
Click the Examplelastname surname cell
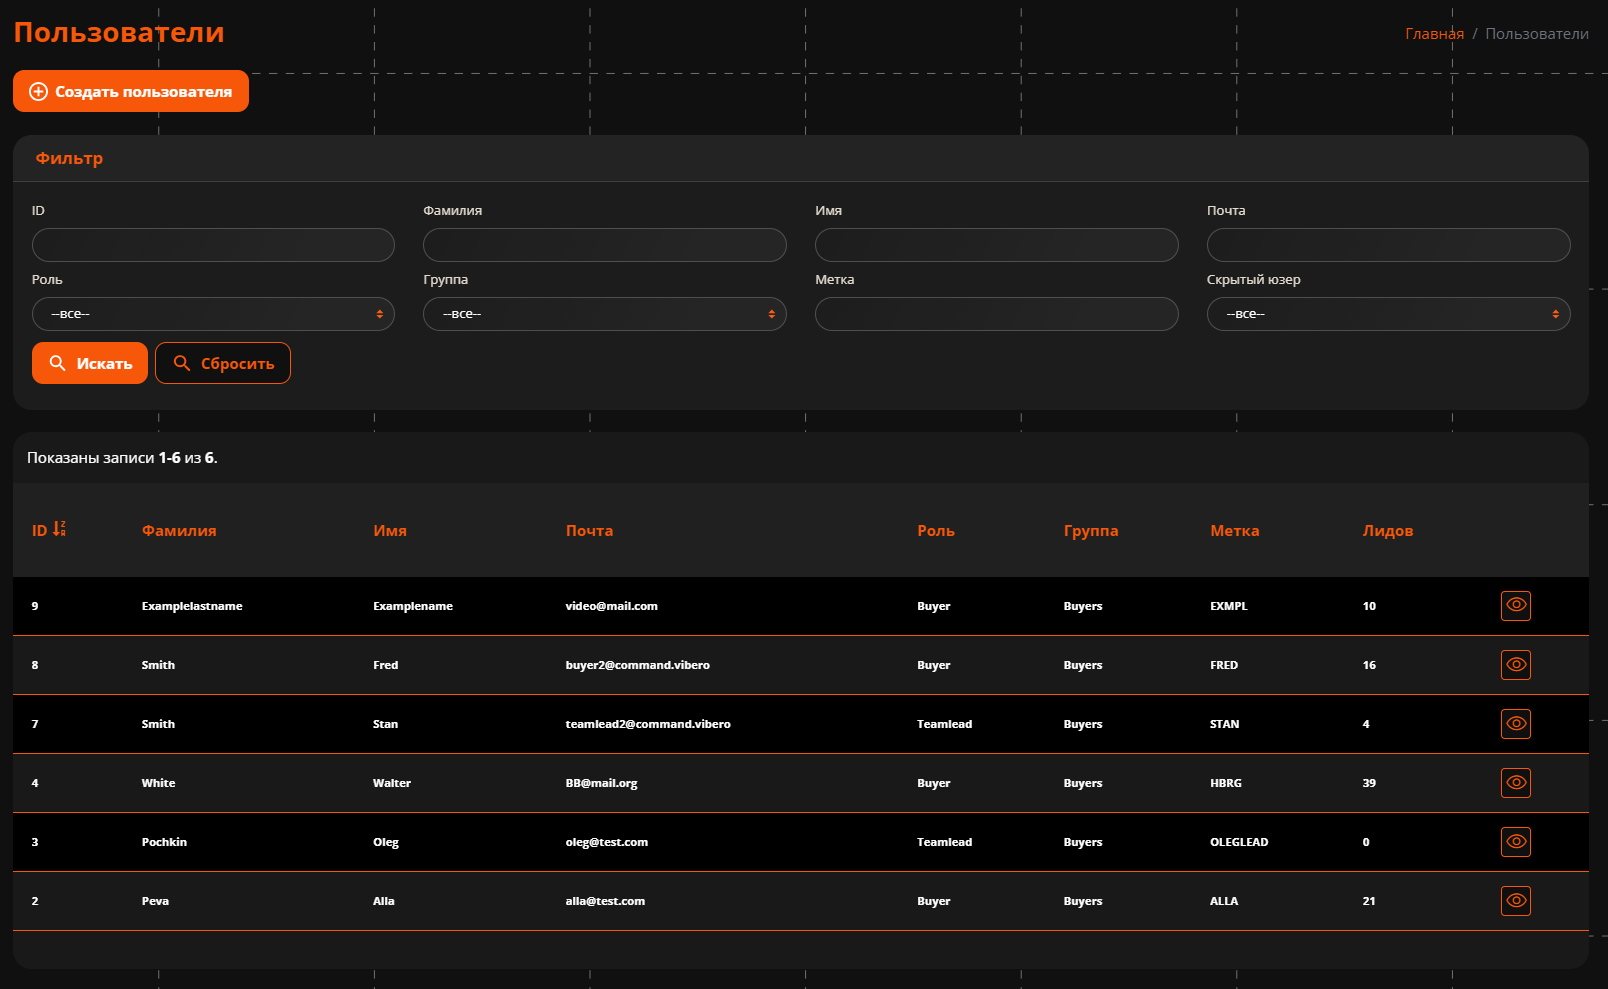point(192,606)
